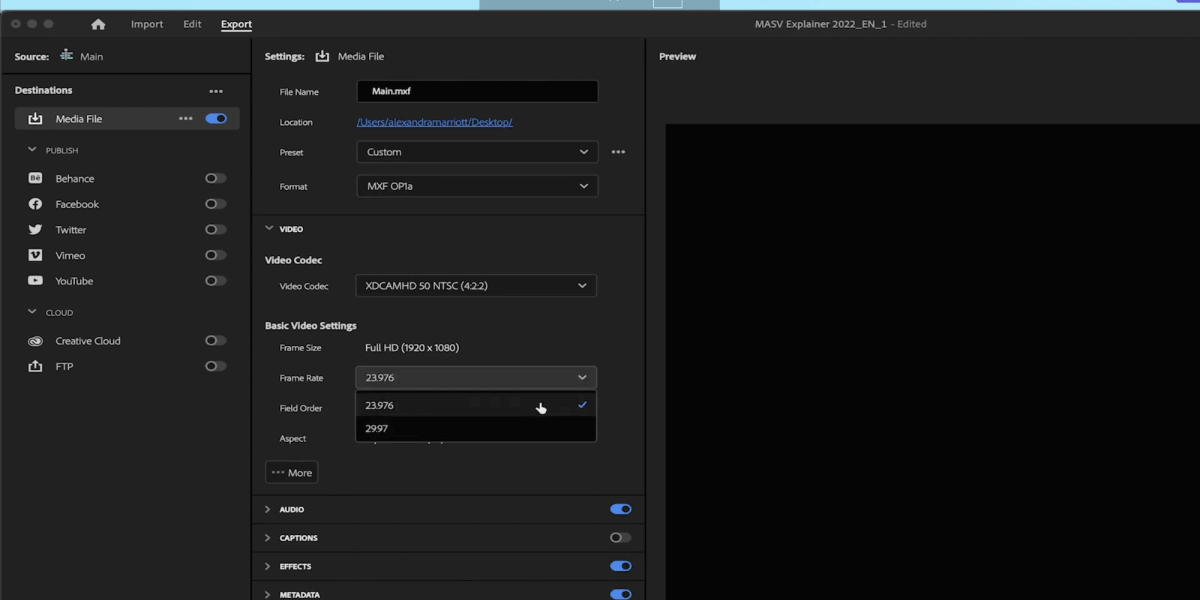
Task: Choose 29.97 frame rate option
Action: pos(476,428)
